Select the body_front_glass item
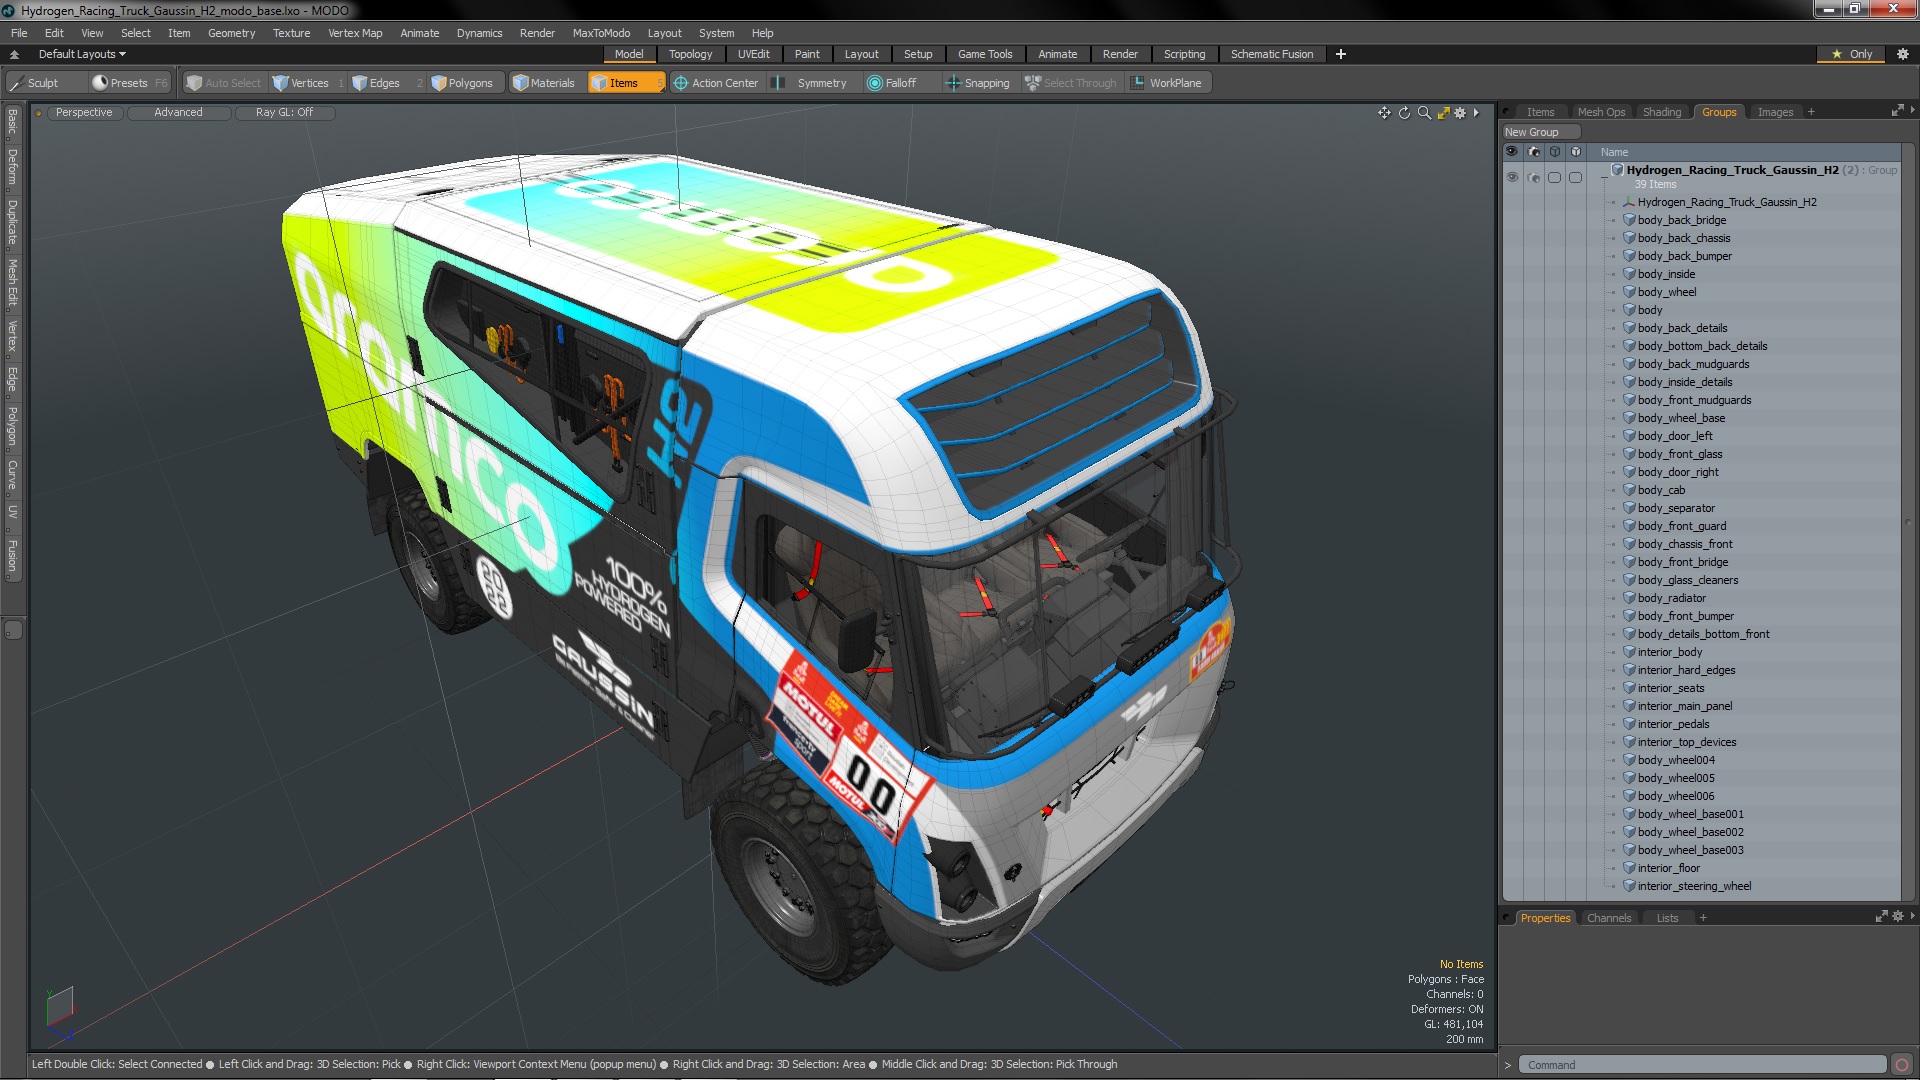 (x=1680, y=454)
